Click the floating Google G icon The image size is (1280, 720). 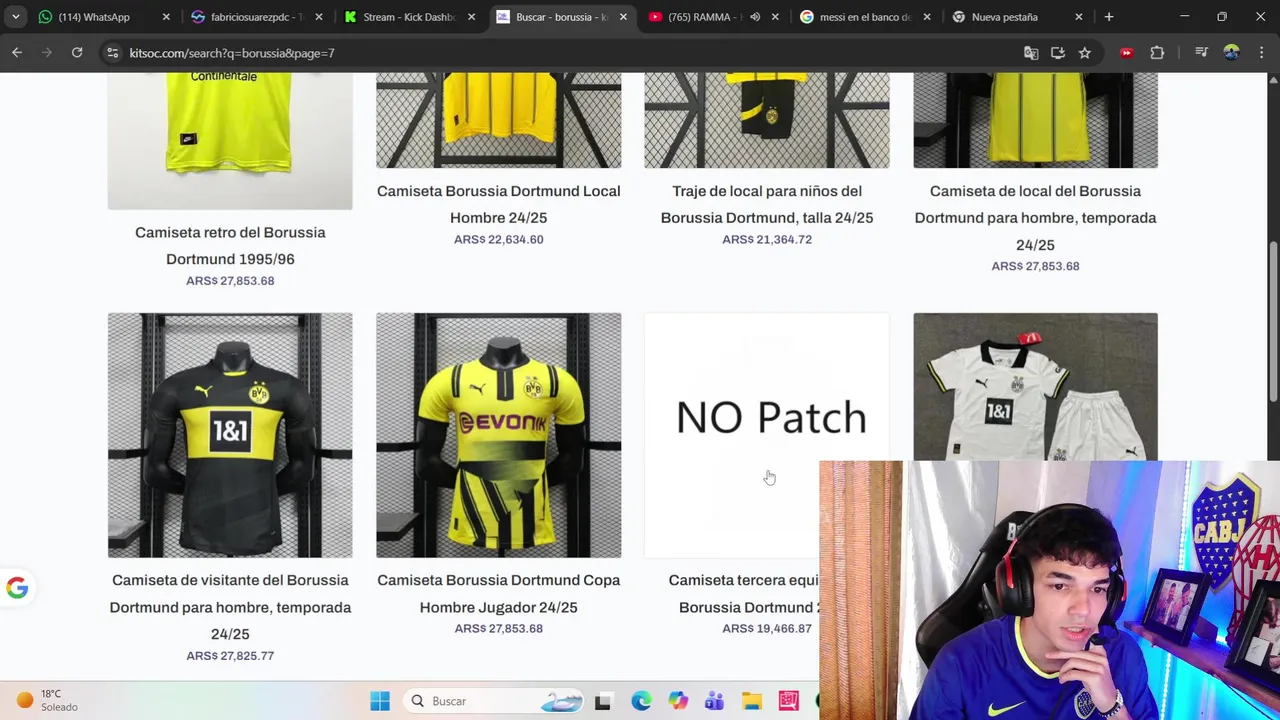point(17,588)
